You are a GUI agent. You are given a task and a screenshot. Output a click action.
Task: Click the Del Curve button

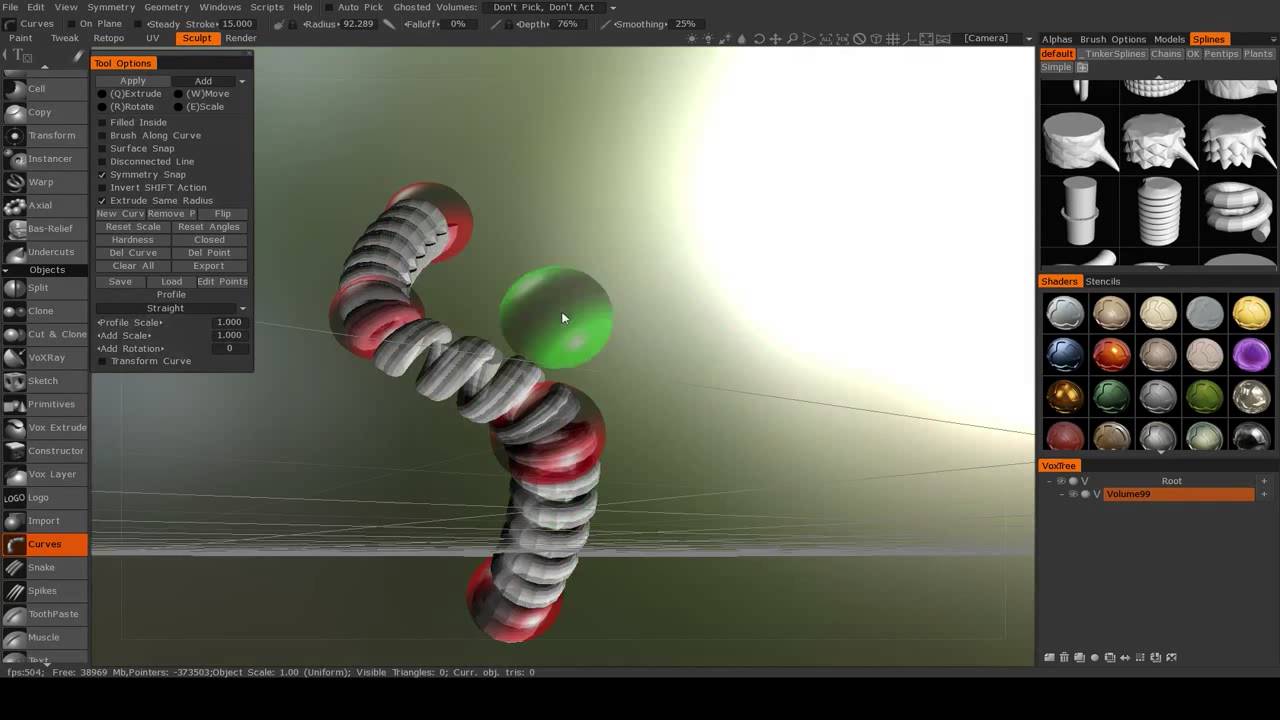(133, 253)
